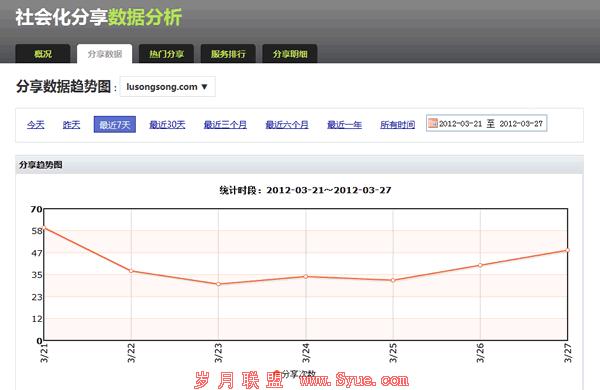Choose the 最近六个月 range link
Screen dimensions: 600x390
(287, 125)
